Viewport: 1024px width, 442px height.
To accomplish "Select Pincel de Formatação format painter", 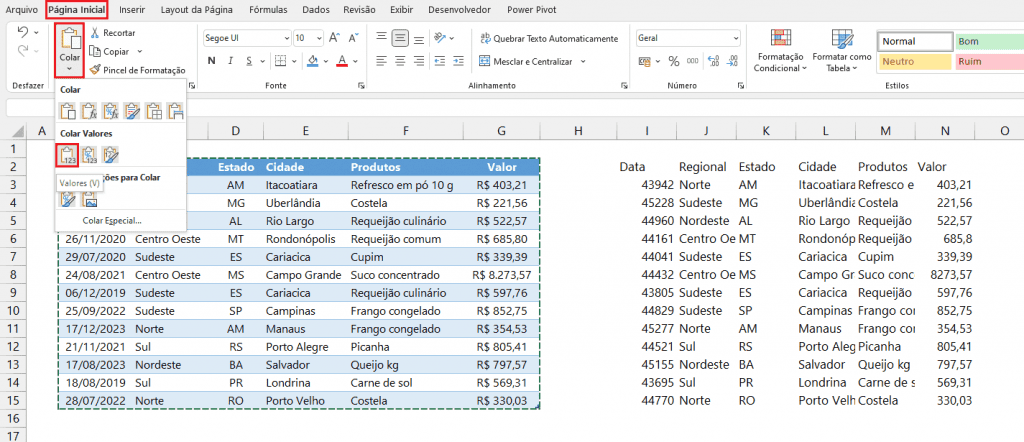I will coord(137,70).
